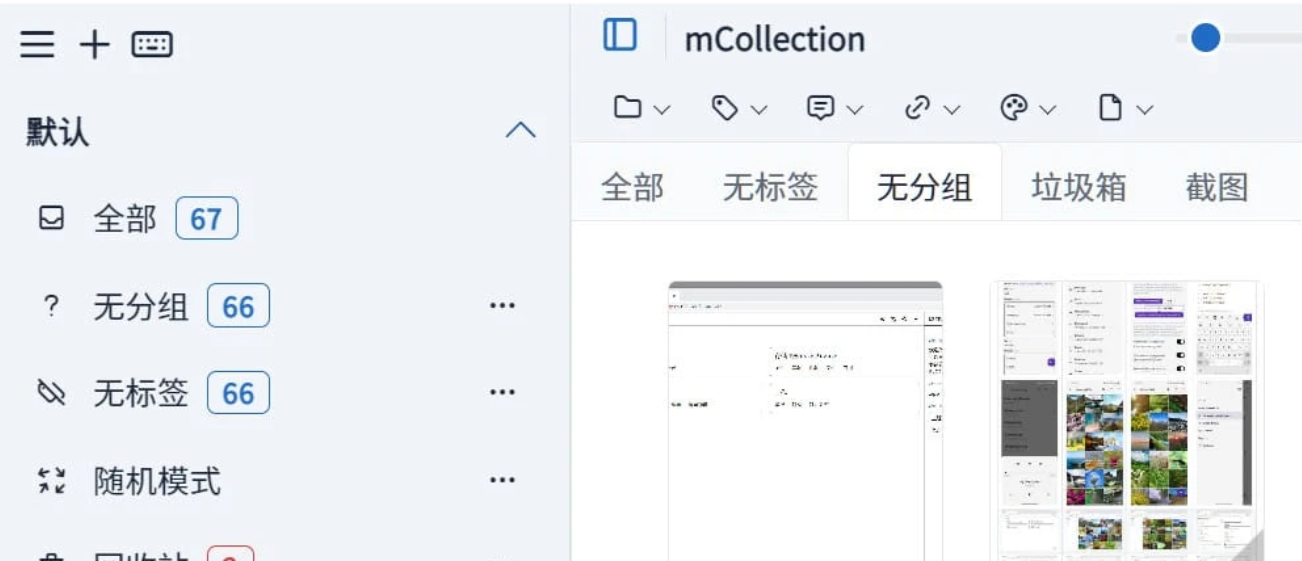
Task: Open more options for 无标签 row
Action: point(502,393)
